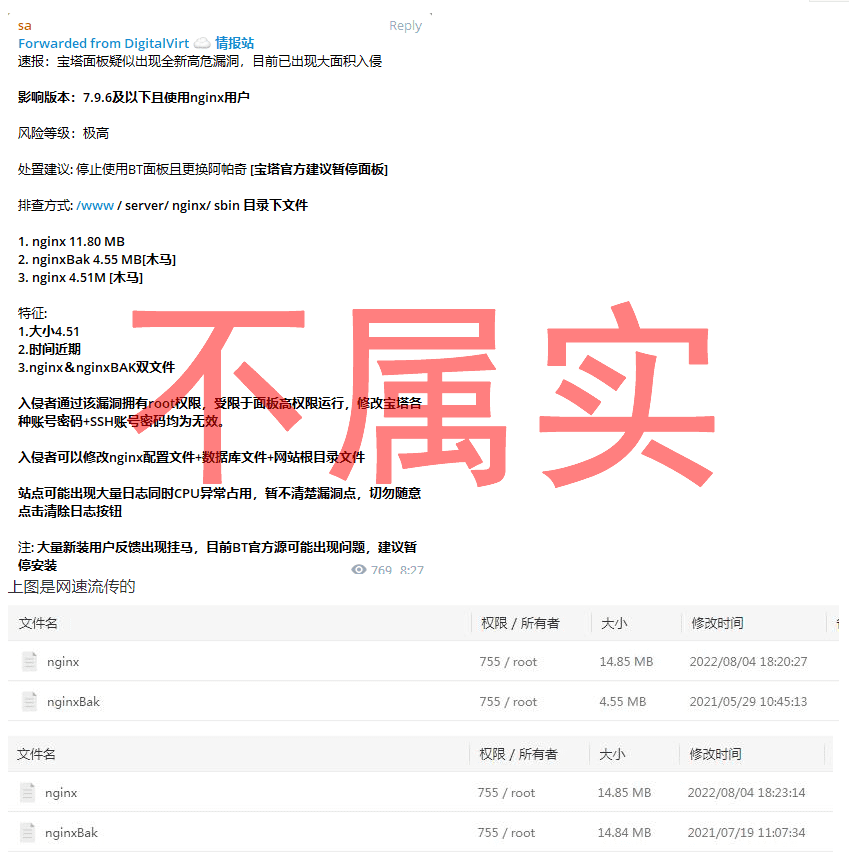The width and height of the screenshot is (849, 867).
Task: Click 权限 / 所有者 header in second file table
Action: click(518, 754)
